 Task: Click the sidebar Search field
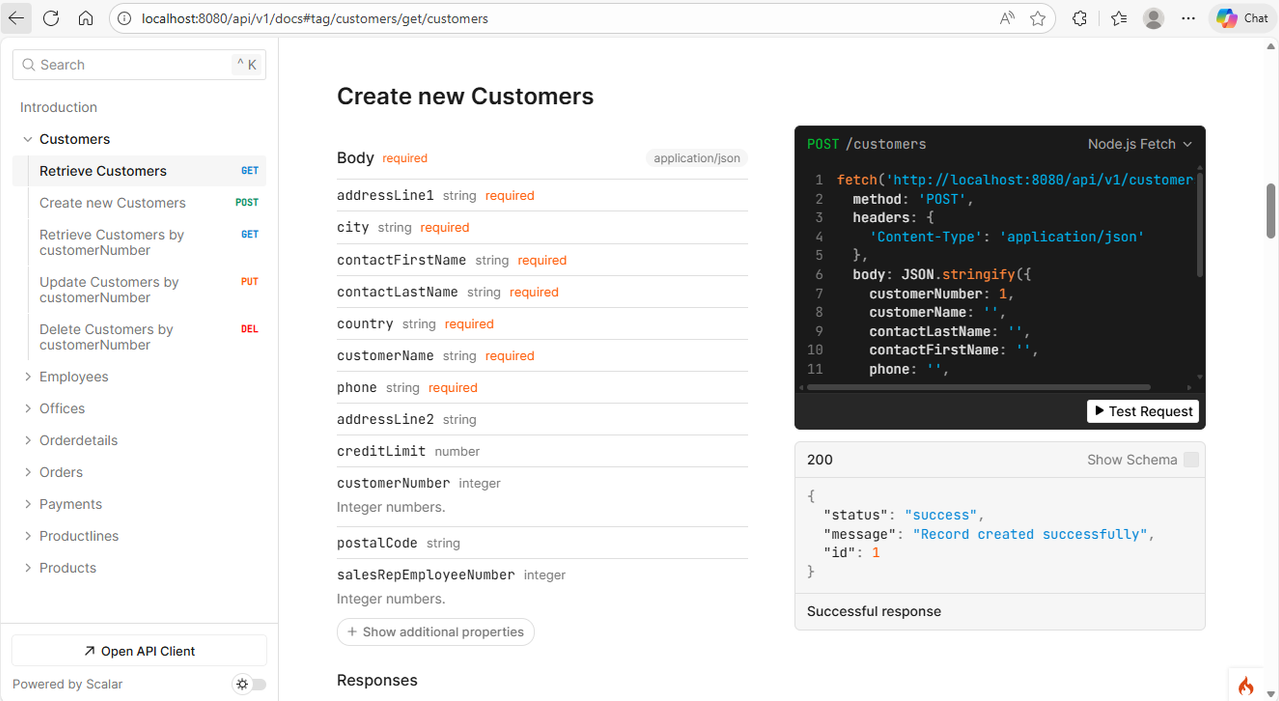pos(139,65)
